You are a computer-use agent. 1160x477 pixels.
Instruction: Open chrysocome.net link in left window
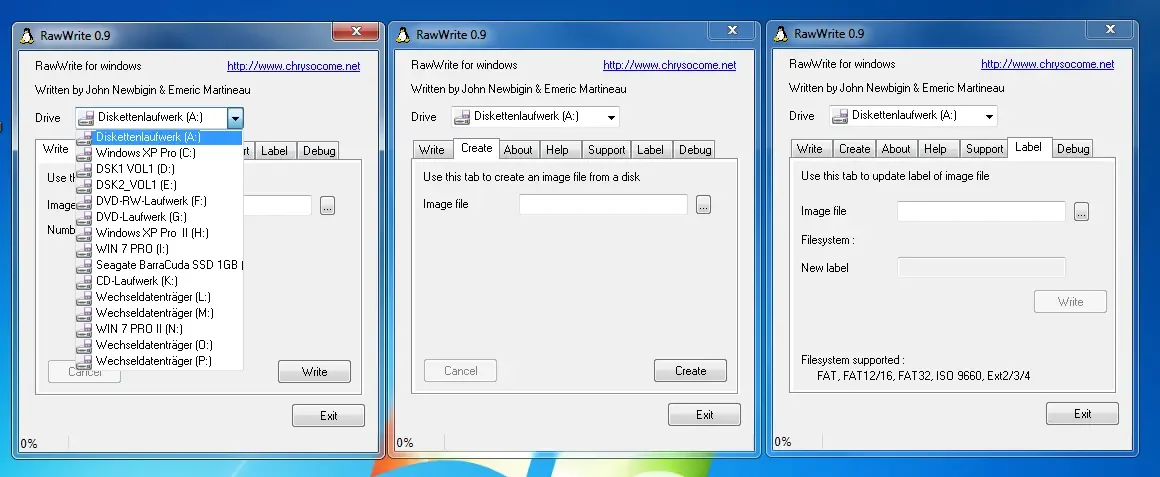[294, 66]
